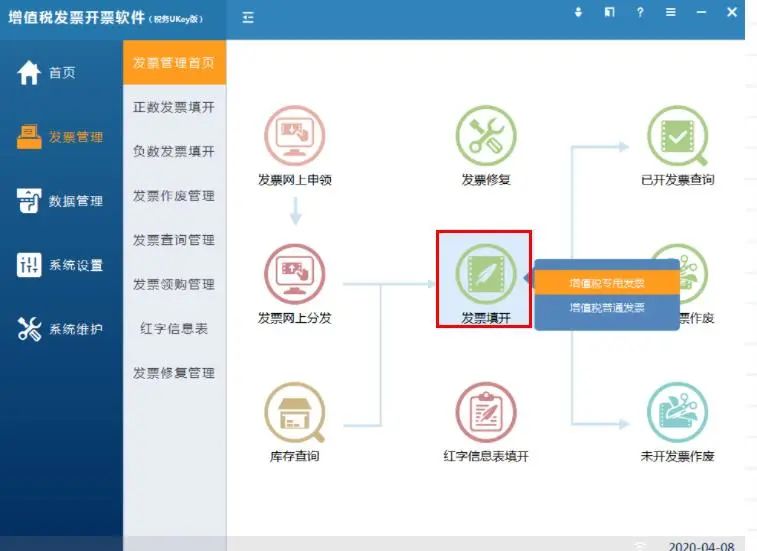Close the invoicing software window
The height and width of the screenshot is (551, 757).
[732, 12]
